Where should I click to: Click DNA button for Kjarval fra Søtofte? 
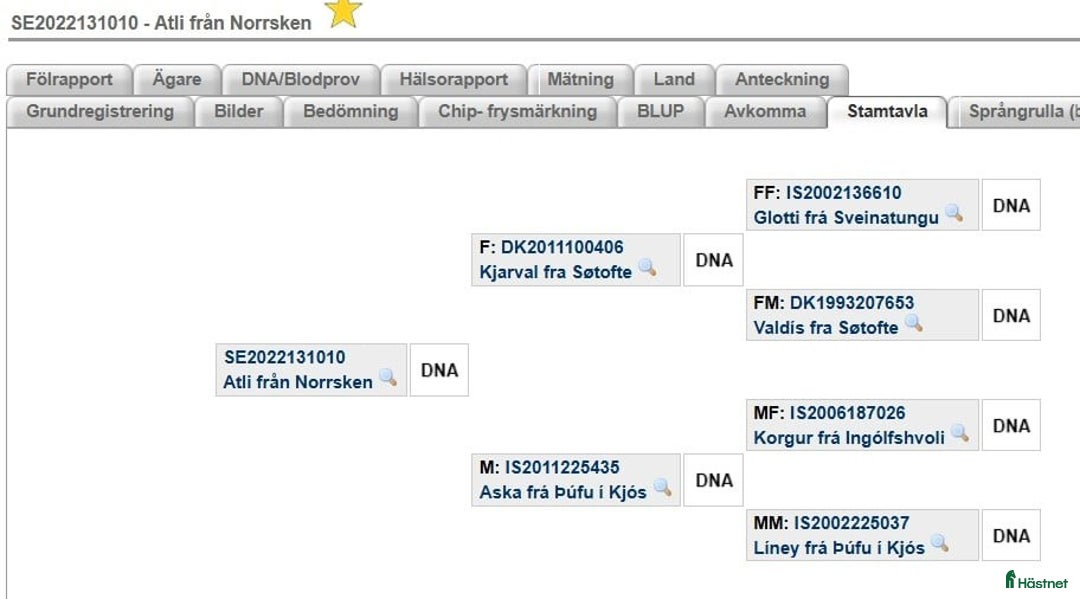coord(713,259)
